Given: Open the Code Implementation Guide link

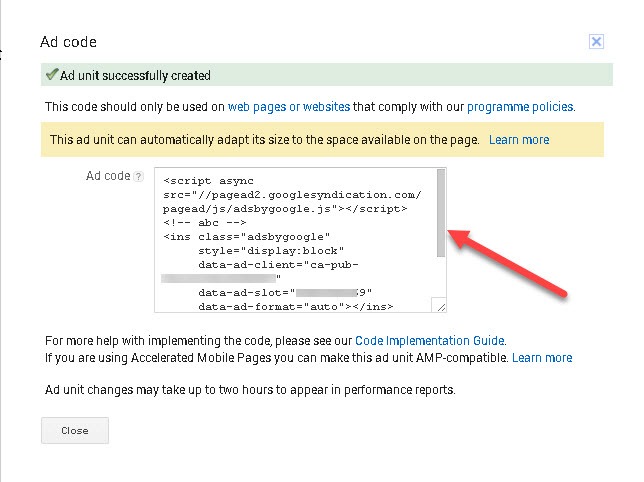Looking at the screenshot, I should point(445,341).
